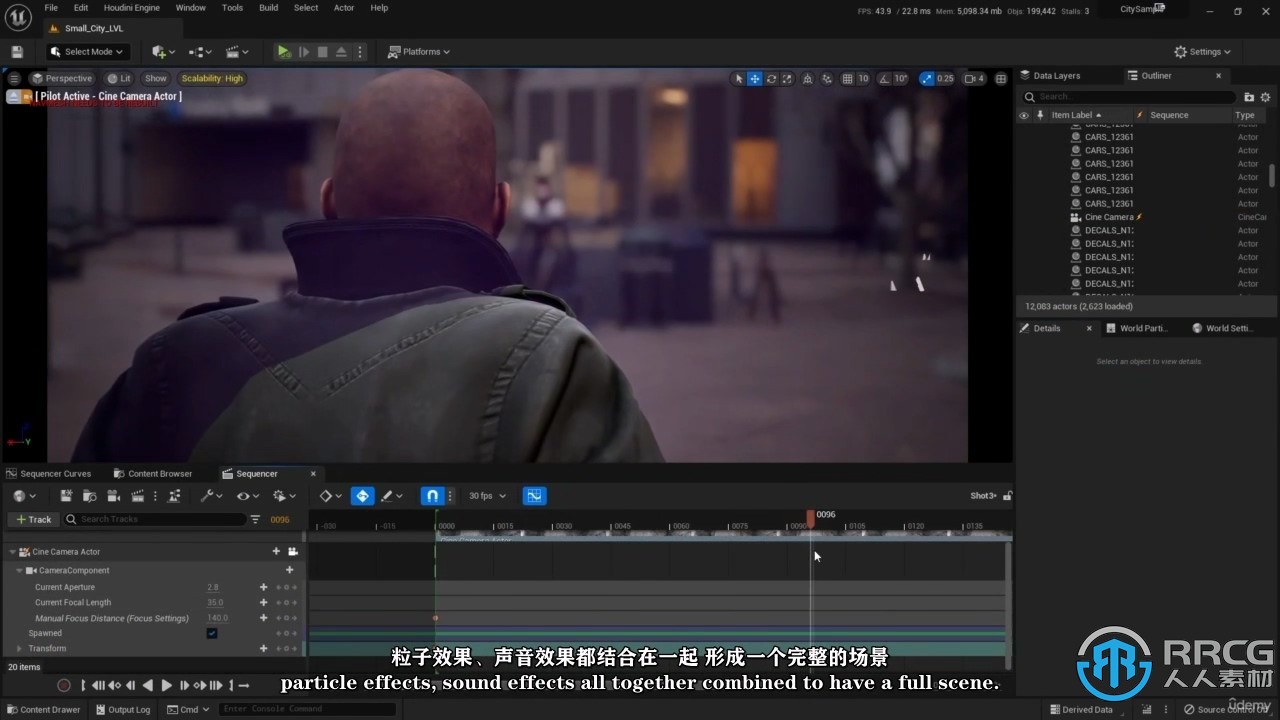
Task: Open the Build menu
Action: (269, 8)
